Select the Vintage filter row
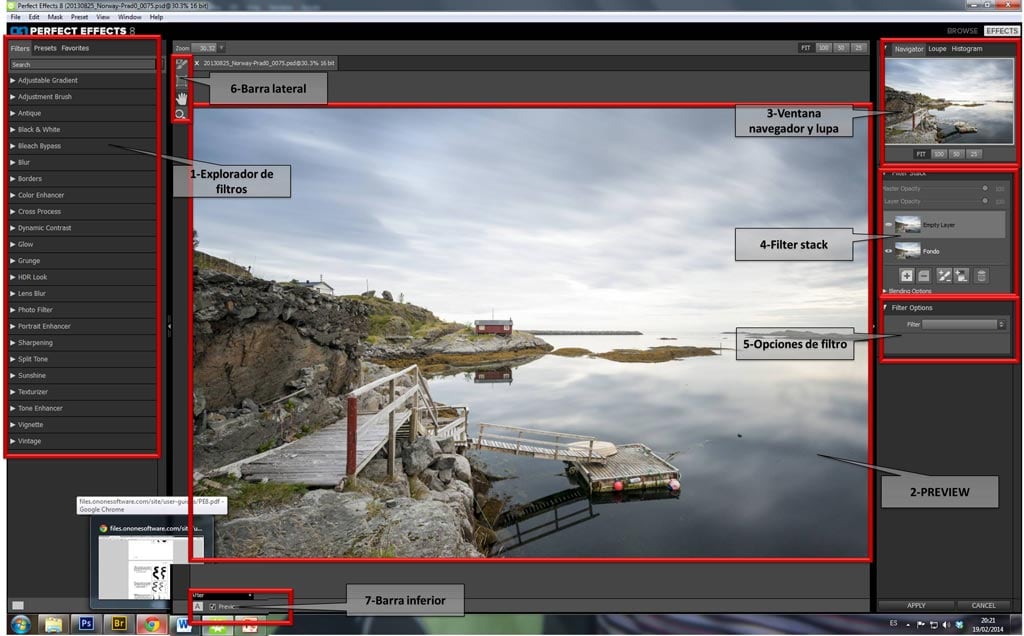This screenshot has height=636, width=1024. (x=82, y=441)
